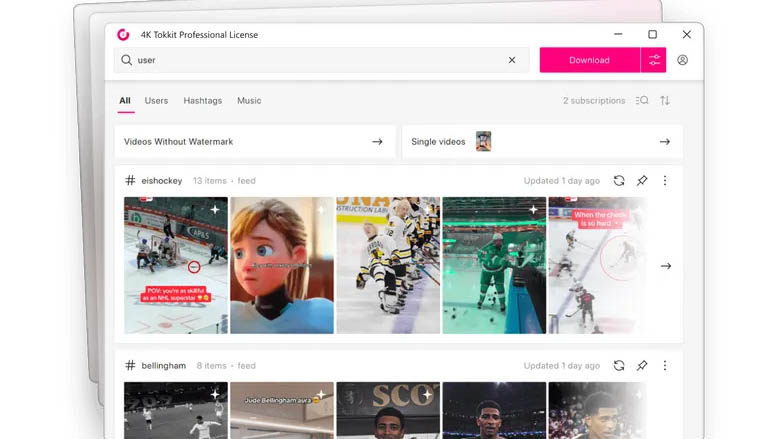This screenshot has height=439, width=780.
Task: Pin the eishockey subscription
Action: [x=642, y=181]
